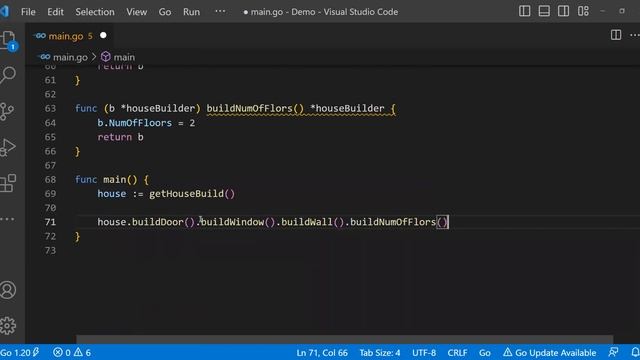Toggle the Secondary Side Bar layout icon
Viewport: 640px width, 360px height.
click(563, 11)
